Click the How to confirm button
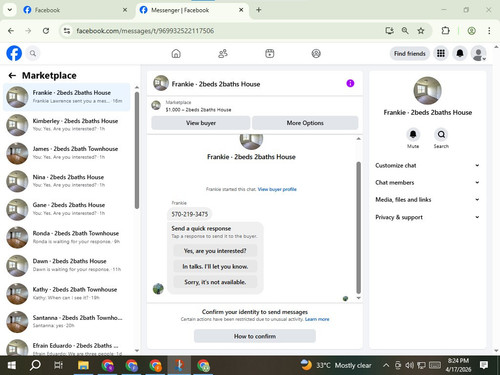Screen dimensions: 500x375 [x=255, y=336]
